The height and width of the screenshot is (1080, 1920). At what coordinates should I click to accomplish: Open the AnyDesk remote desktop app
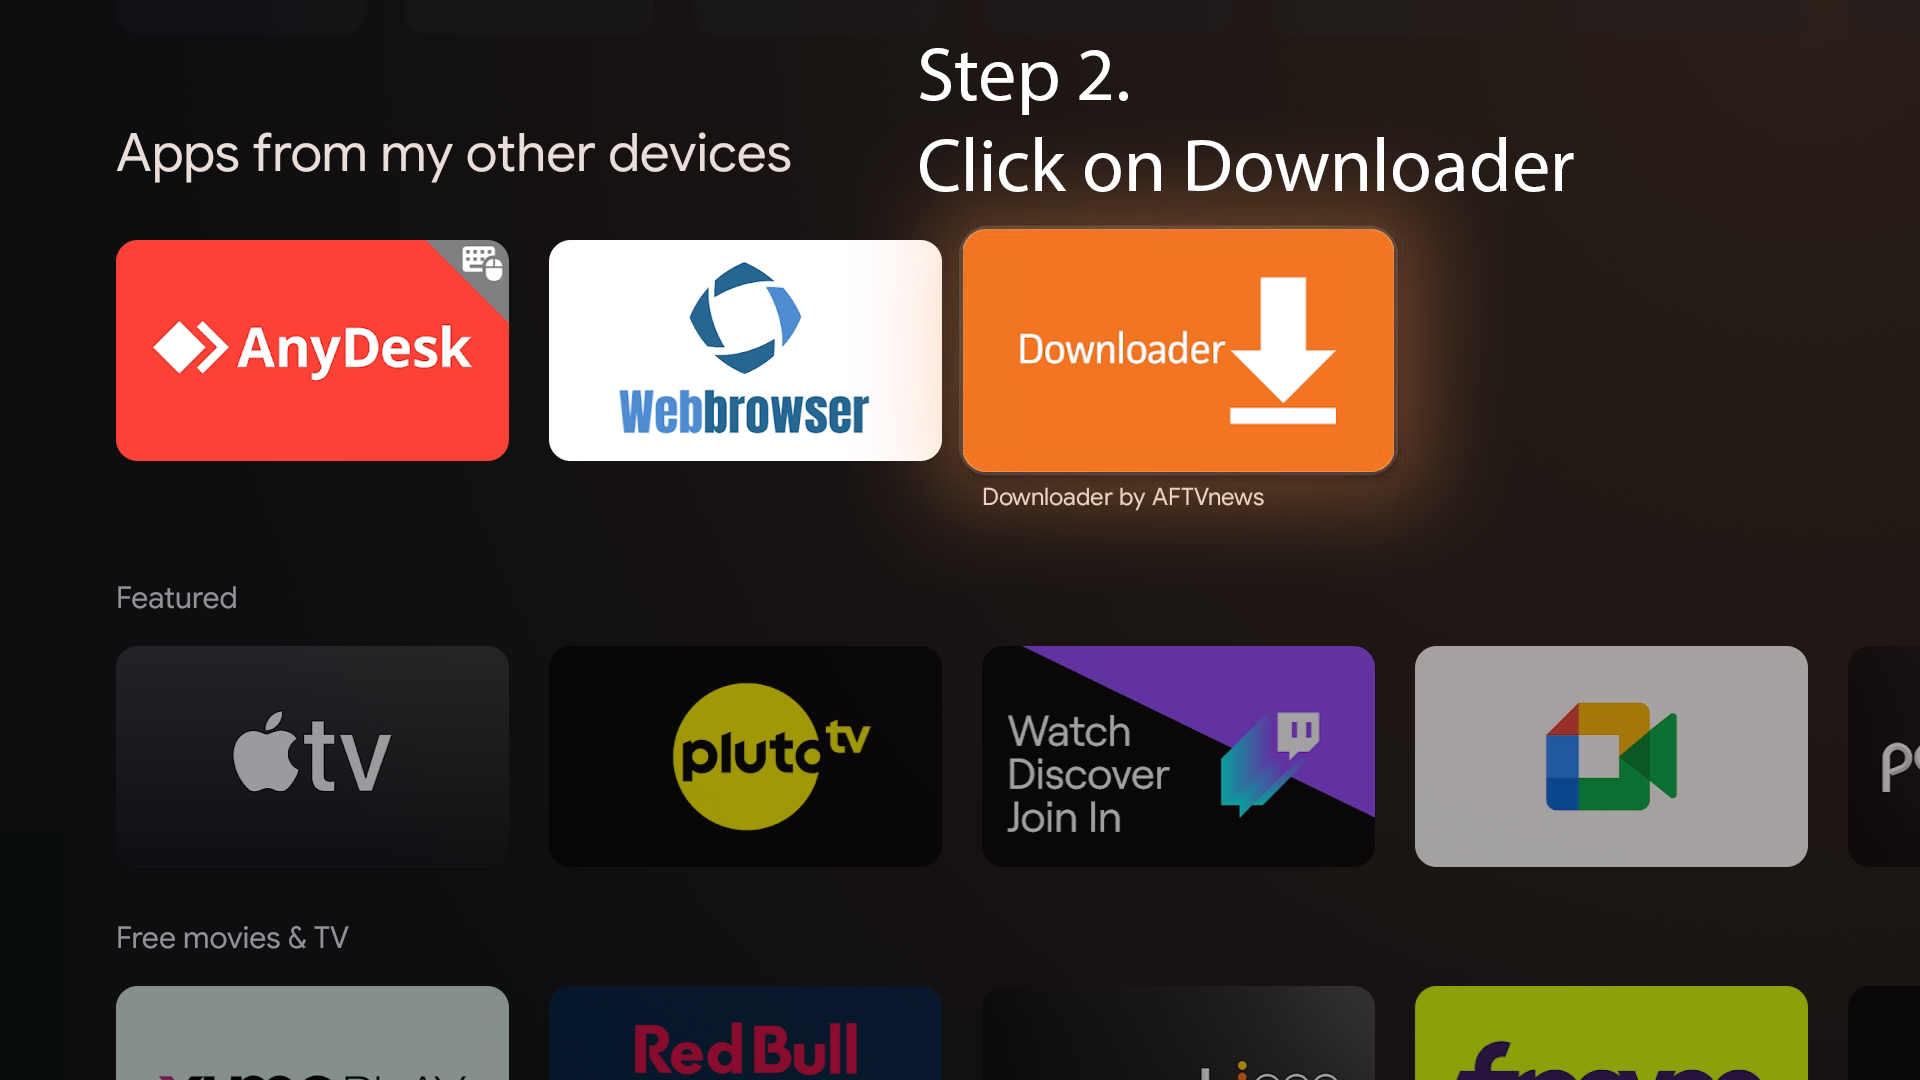(313, 349)
